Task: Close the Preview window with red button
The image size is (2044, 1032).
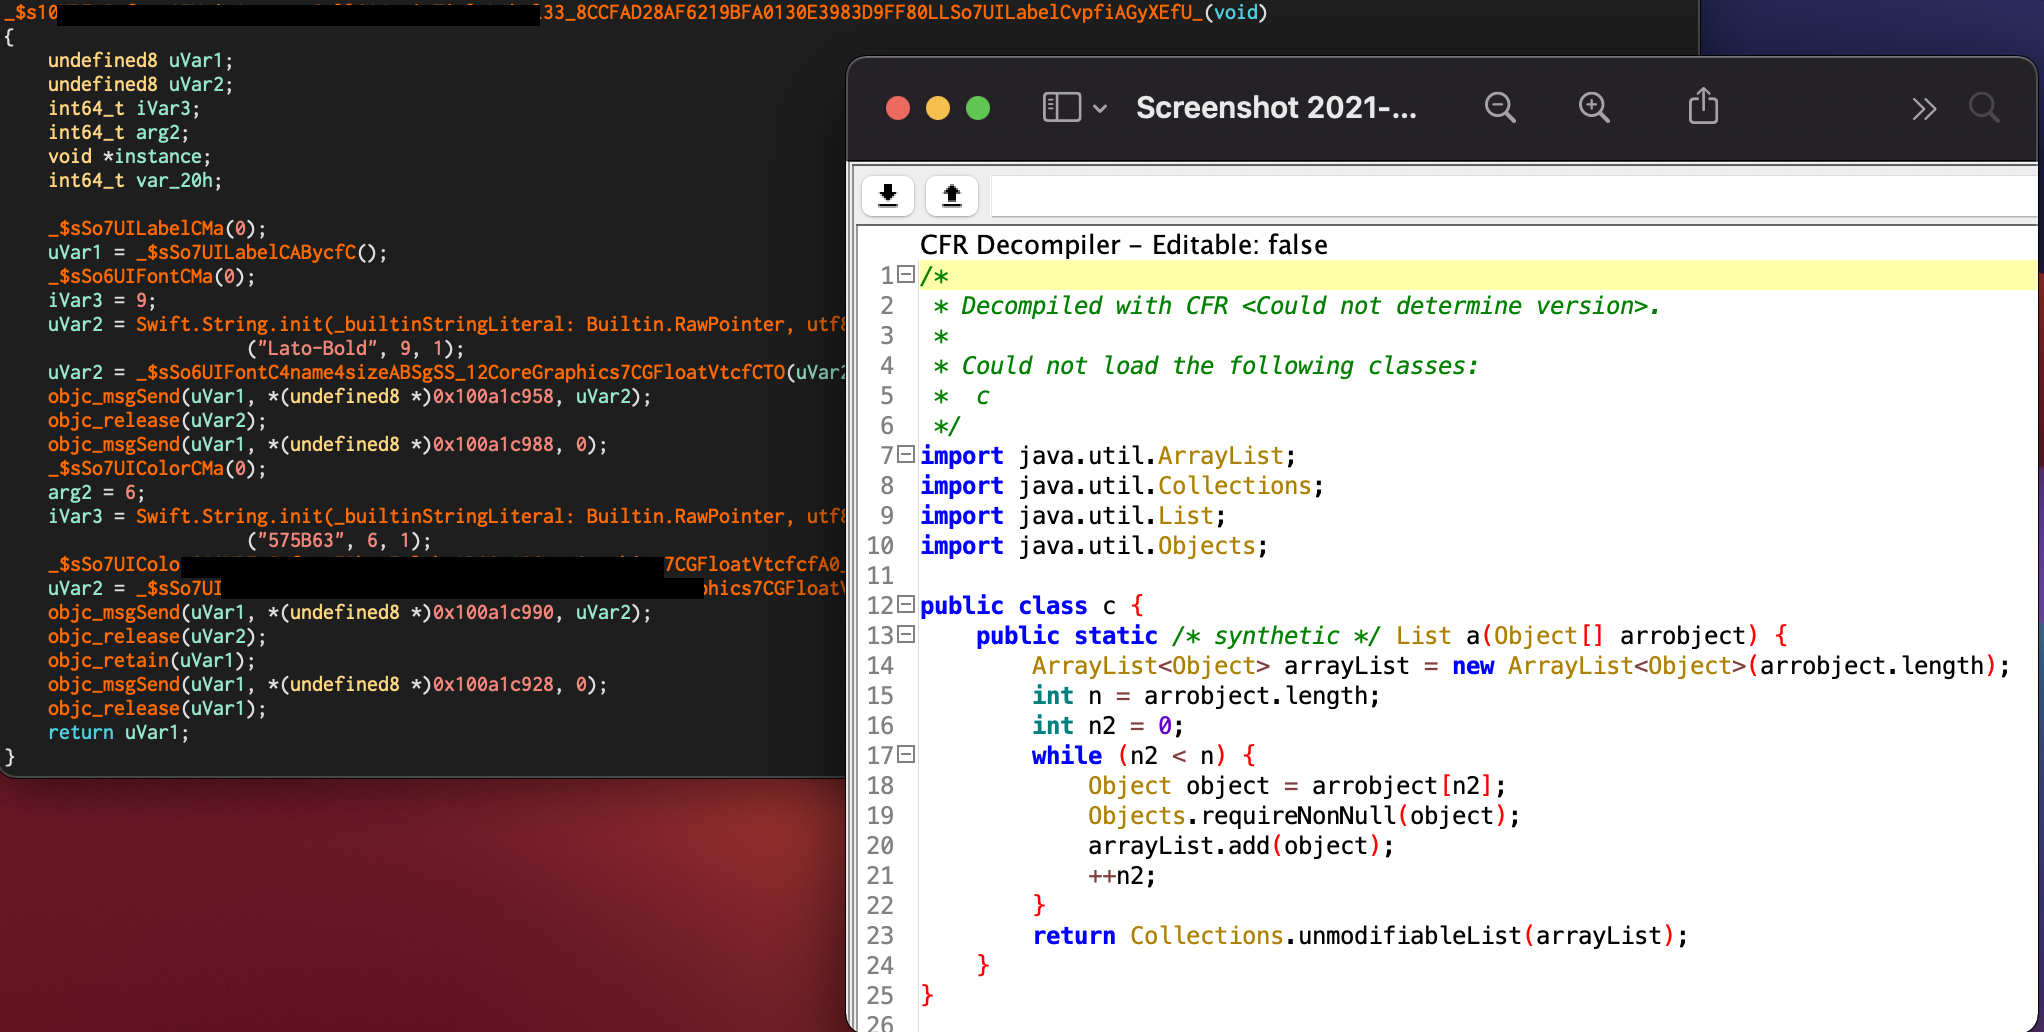Action: point(898,108)
